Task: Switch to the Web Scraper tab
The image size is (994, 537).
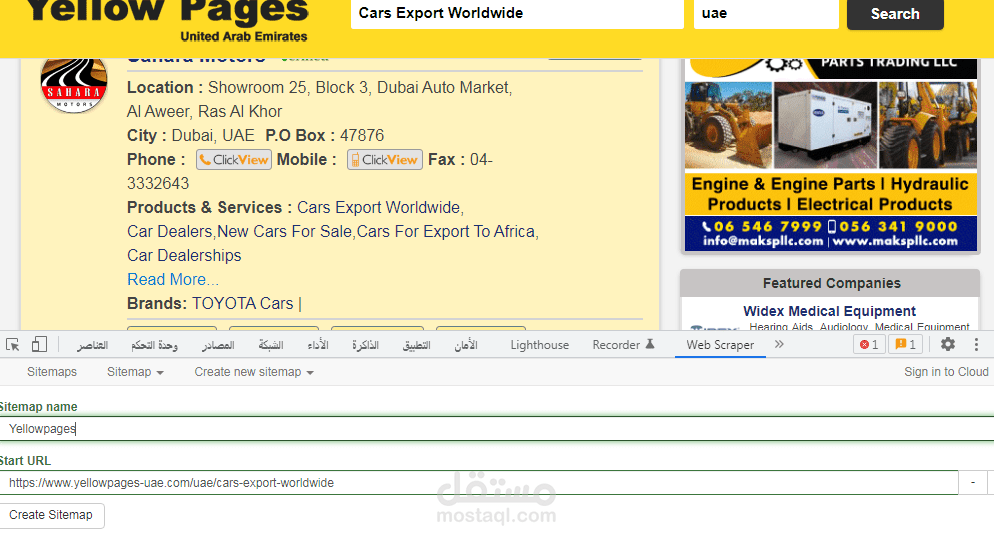Action: pyautogui.click(x=720, y=345)
